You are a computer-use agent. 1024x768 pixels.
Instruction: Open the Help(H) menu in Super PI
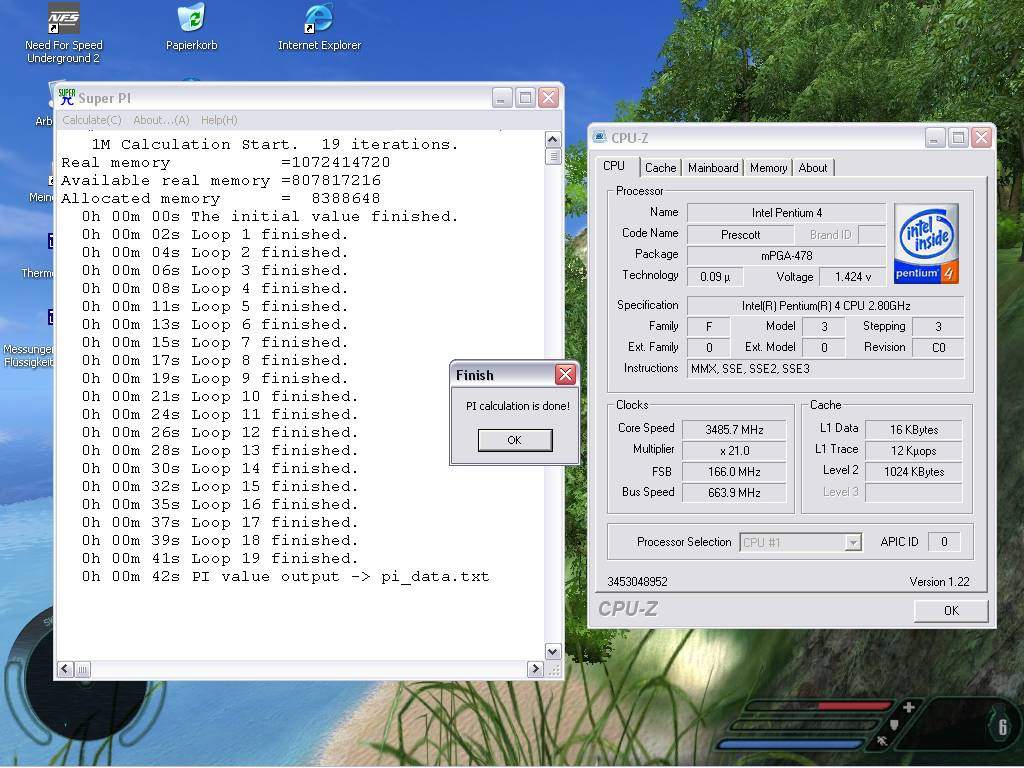[x=219, y=120]
